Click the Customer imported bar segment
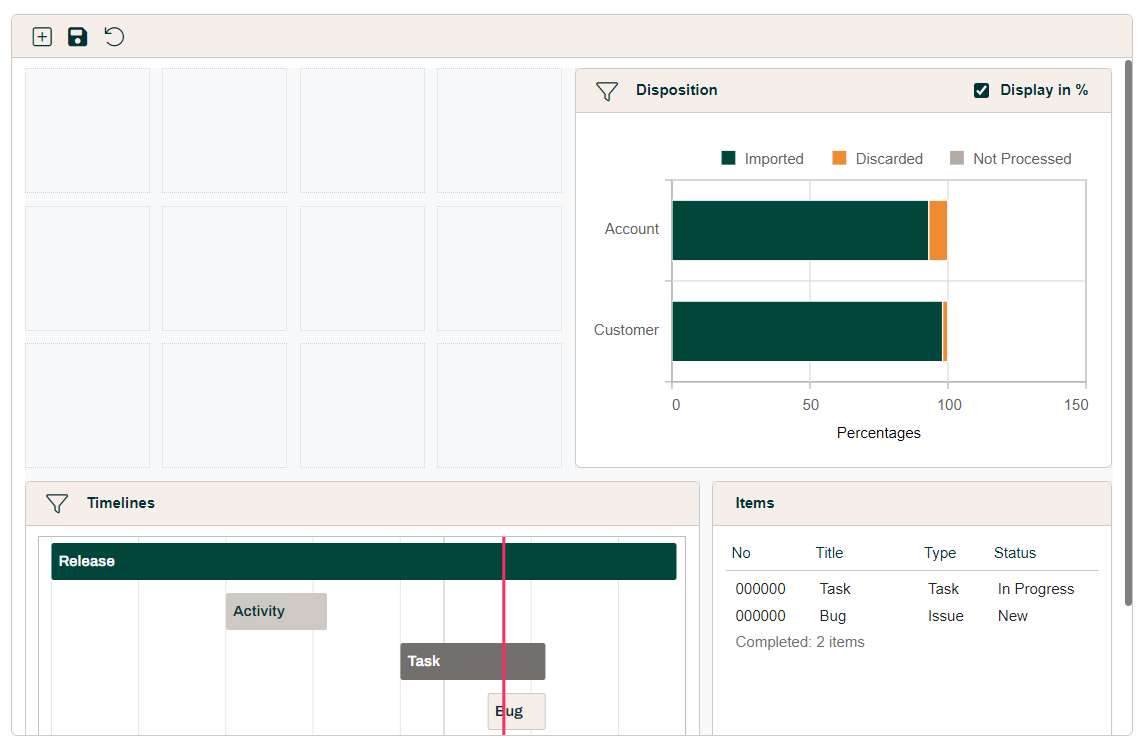The height and width of the screenshot is (746, 1142). [x=806, y=331]
